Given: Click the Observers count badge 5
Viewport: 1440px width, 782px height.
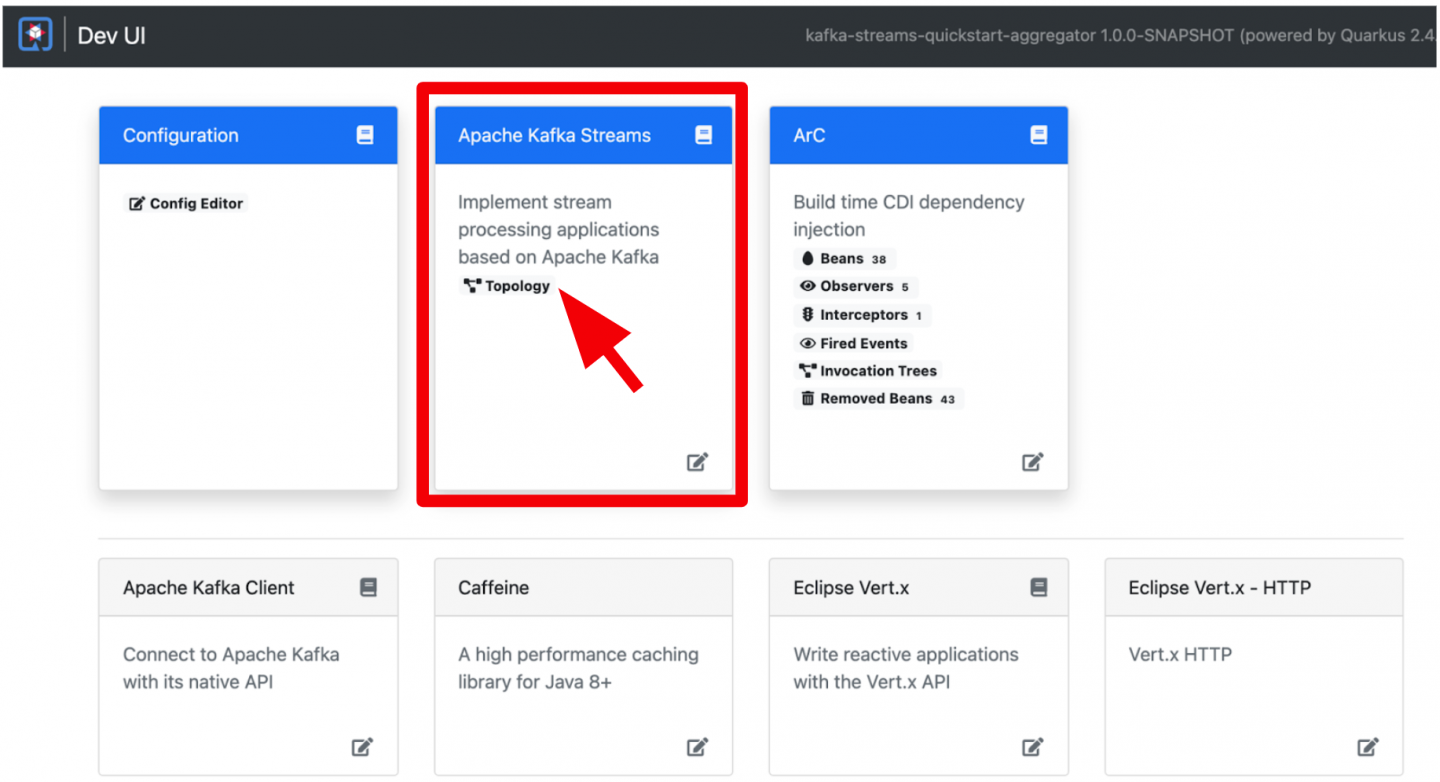Looking at the screenshot, I should click(x=905, y=287).
